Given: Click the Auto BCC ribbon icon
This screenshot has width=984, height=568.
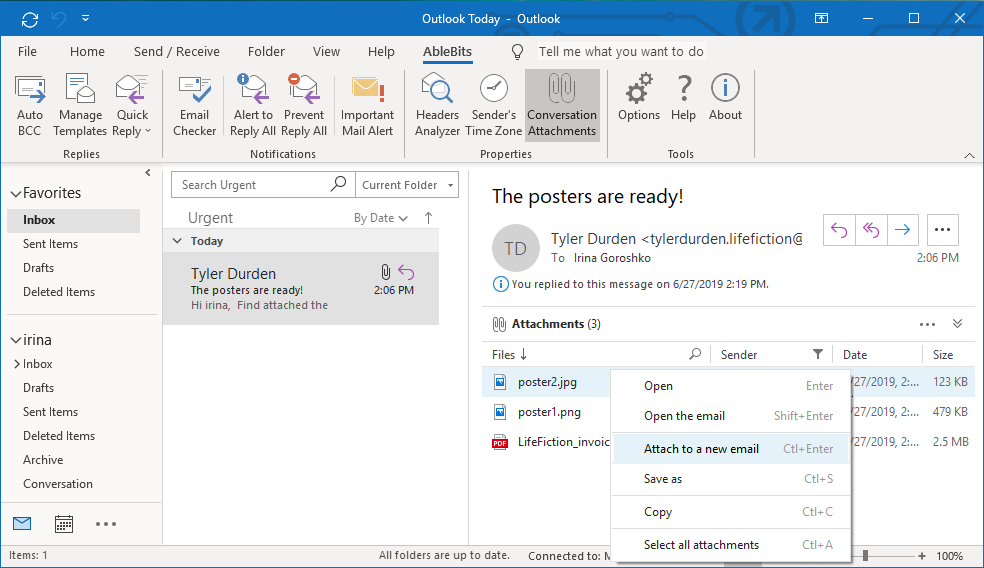Looking at the screenshot, I should [x=29, y=105].
